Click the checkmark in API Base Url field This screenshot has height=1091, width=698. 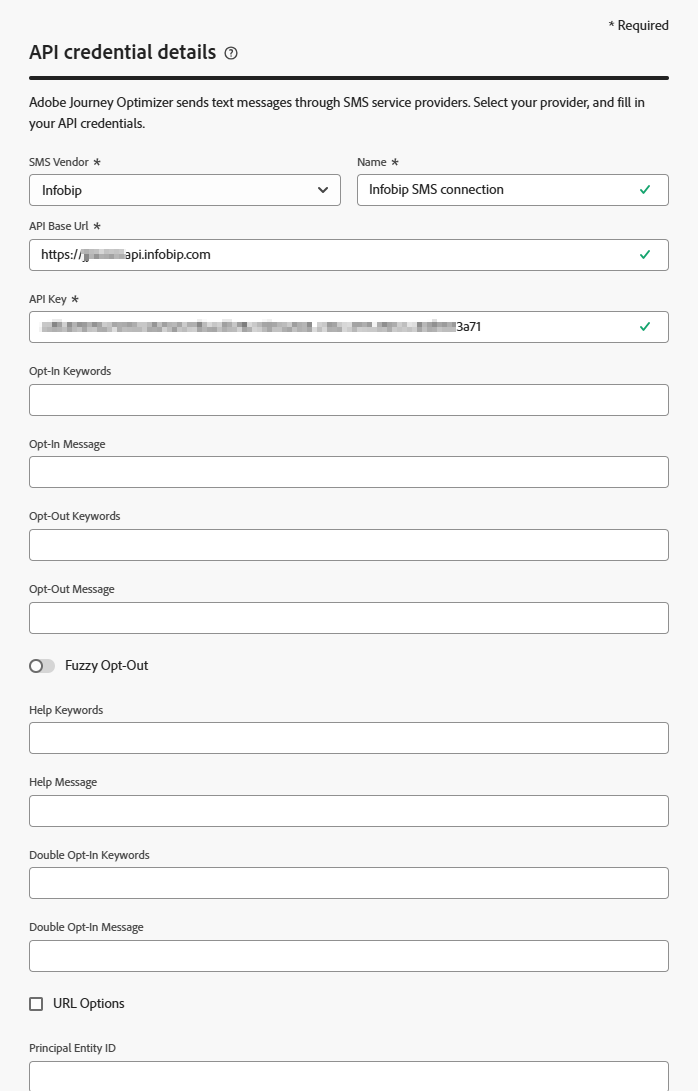coord(645,255)
